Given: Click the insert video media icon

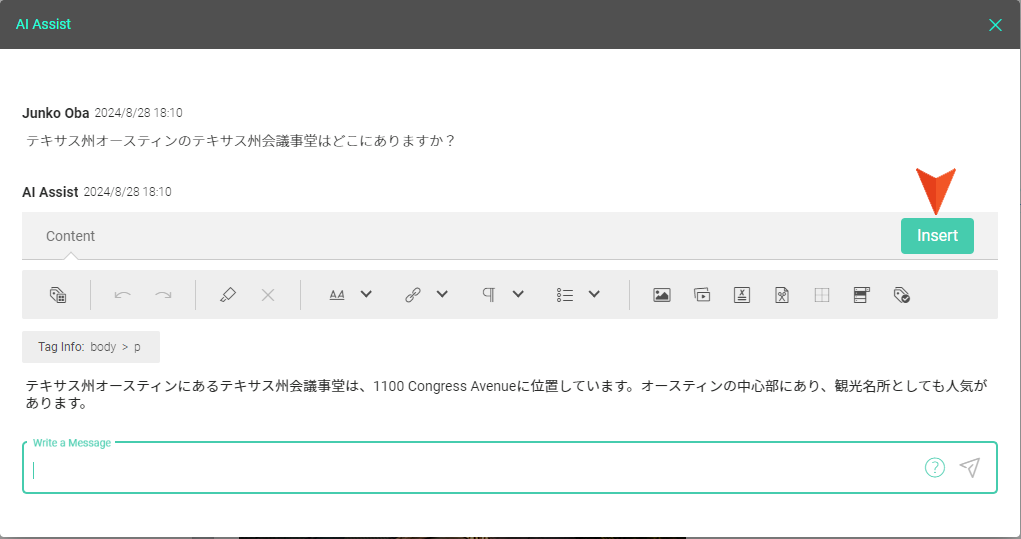Looking at the screenshot, I should click(x=702, y=295).
